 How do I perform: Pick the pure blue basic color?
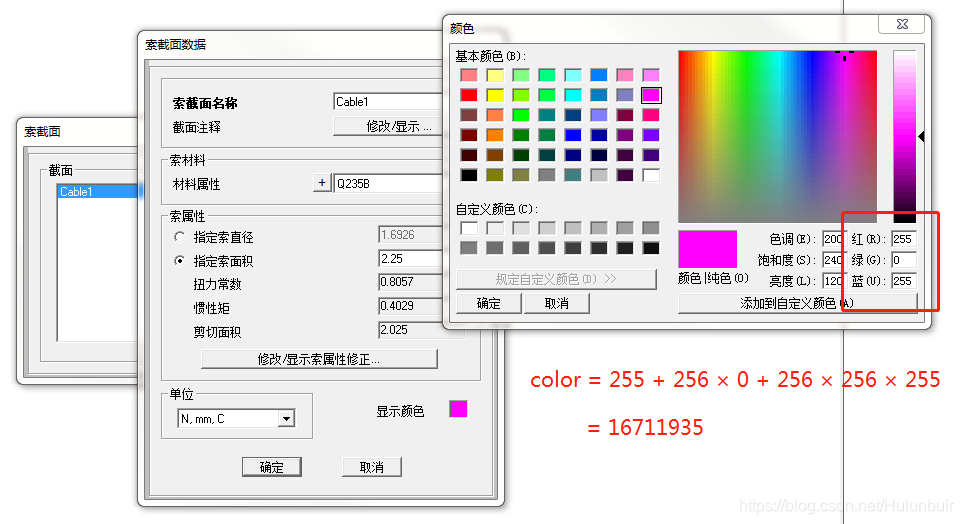573,135
